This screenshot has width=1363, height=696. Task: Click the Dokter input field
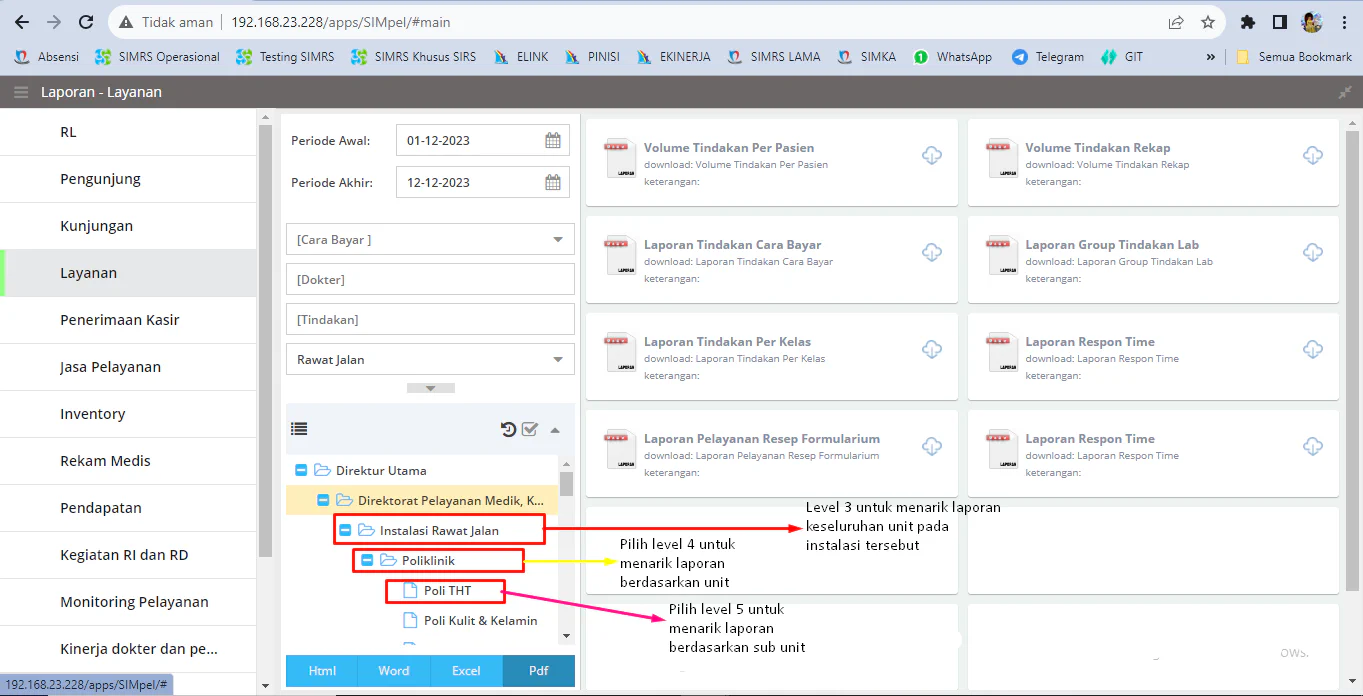tap(430, 279)
